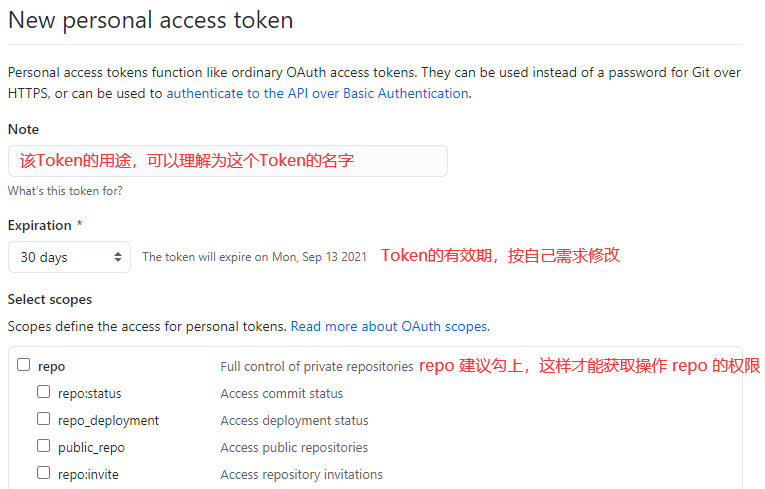This screenshot has height=489, width=765.
Task: Click the repo scope label
Action: pos(51,367)
